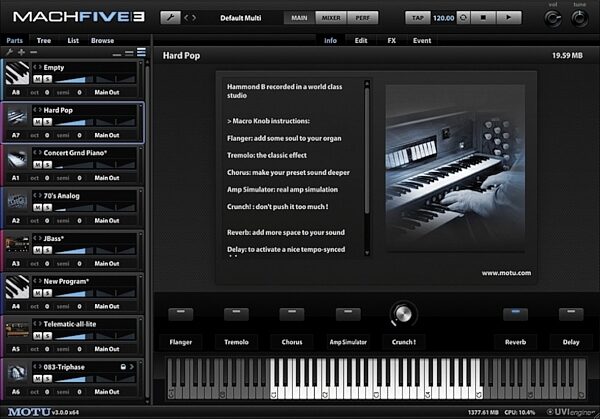
Task: Open the www.motu.com link
Action: 506,273
